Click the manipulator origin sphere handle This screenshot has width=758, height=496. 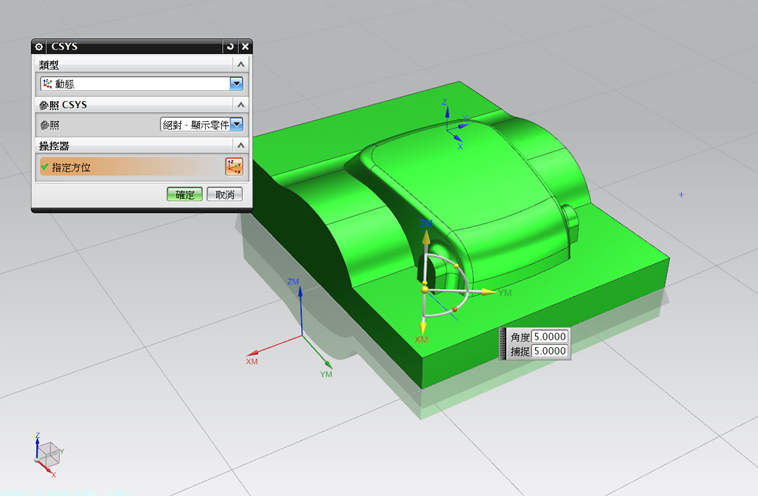pyautogui.click(x=425, y=290)
